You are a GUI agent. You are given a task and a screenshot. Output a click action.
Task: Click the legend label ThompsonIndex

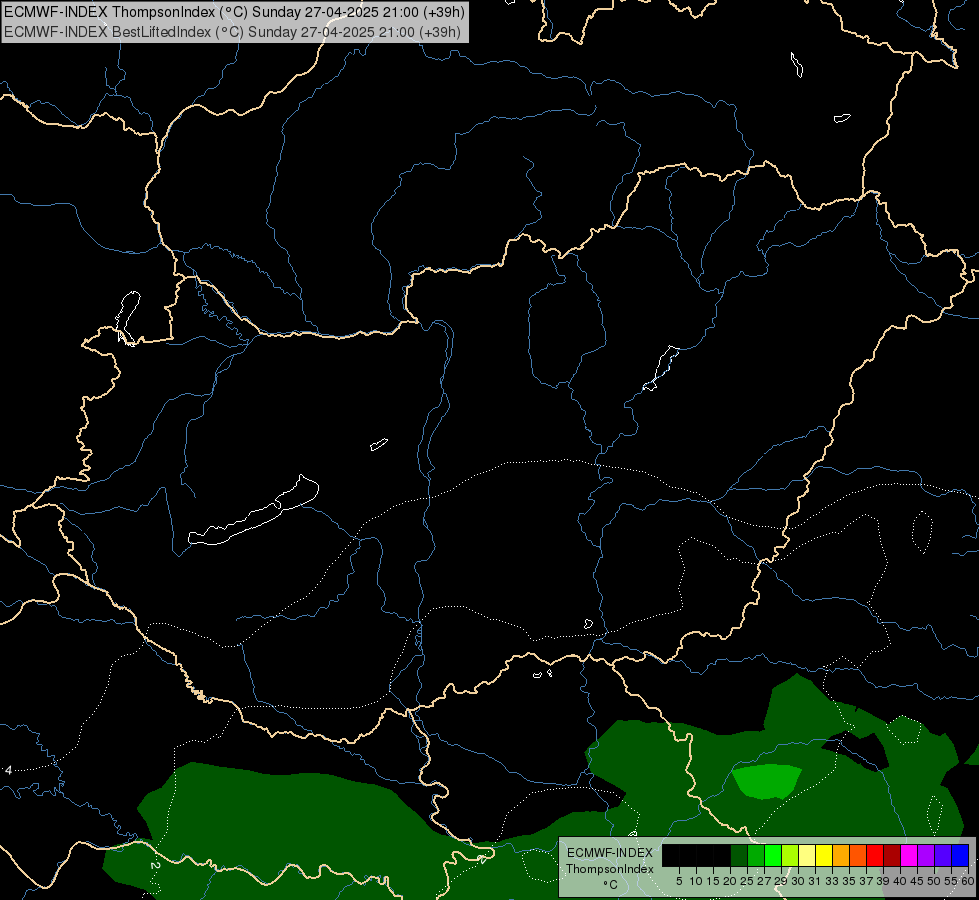pos(610,869)
